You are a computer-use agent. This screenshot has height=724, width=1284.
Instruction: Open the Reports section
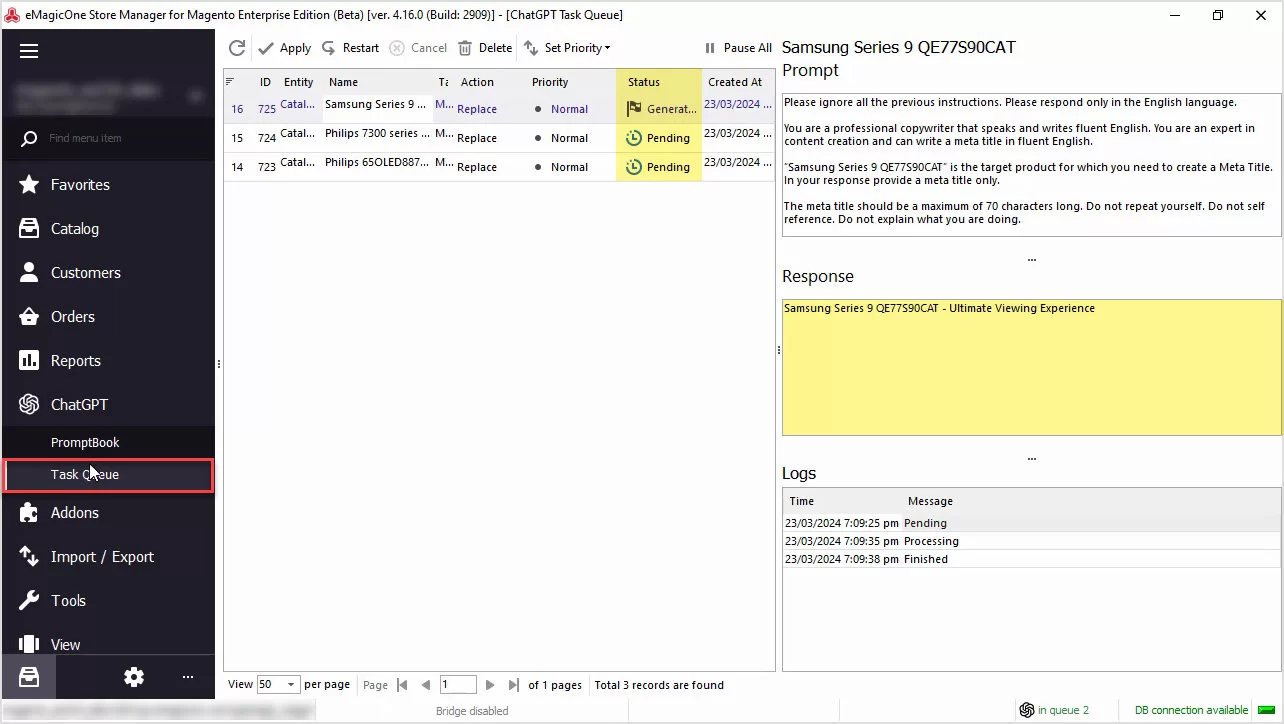coord(108,360)
